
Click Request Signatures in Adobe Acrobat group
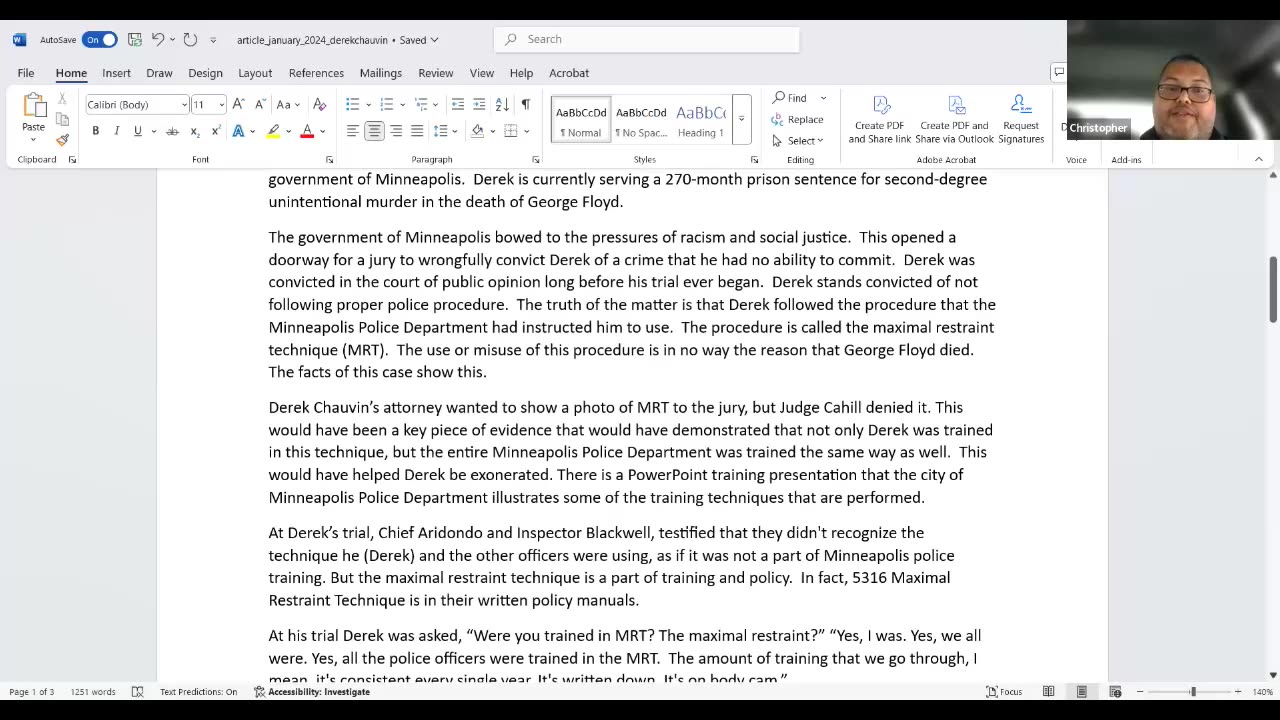pyautogui.click(x=1021, y=120)
